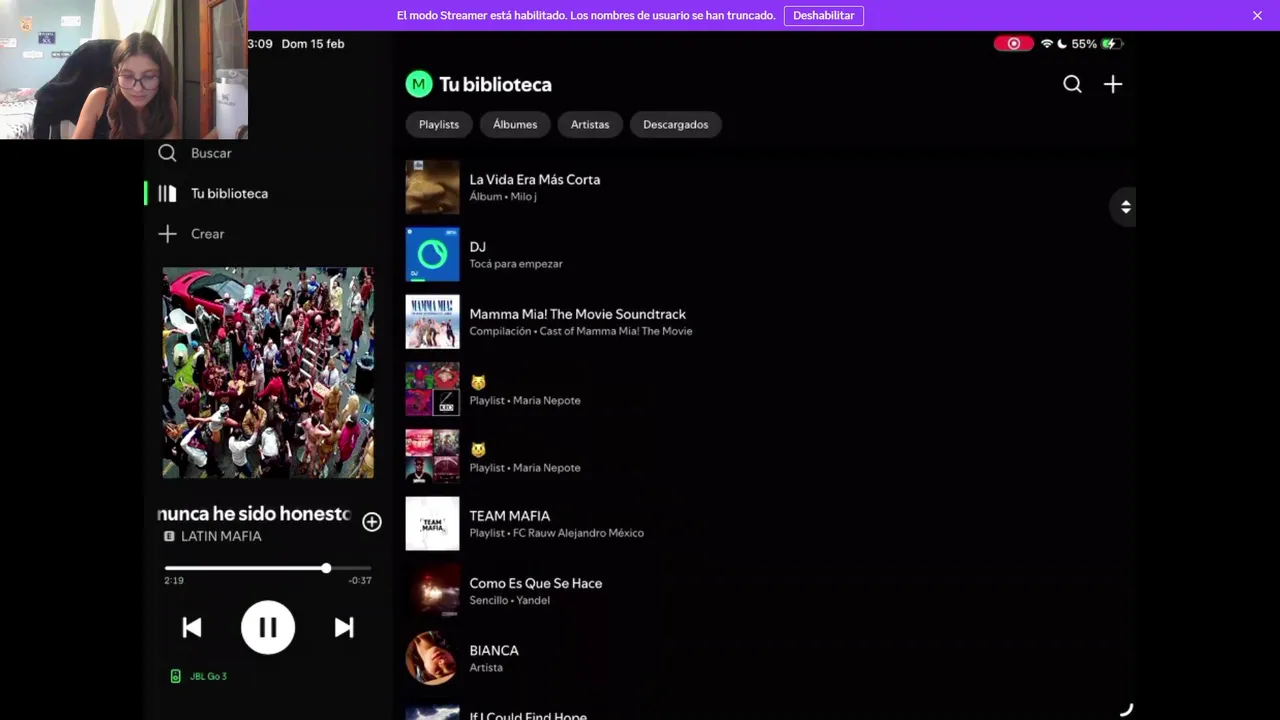This screenshot has width=1280, height=720.
Task: Click the remaining time -0:37
Action: [x=360, y=580]
